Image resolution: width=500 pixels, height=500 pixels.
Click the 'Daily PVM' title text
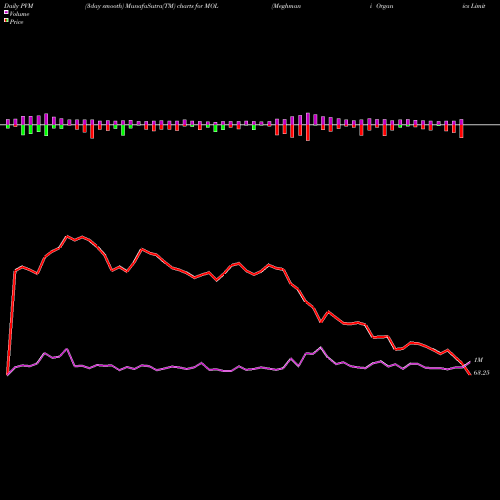pyautogui.click(x=19, y=6)
